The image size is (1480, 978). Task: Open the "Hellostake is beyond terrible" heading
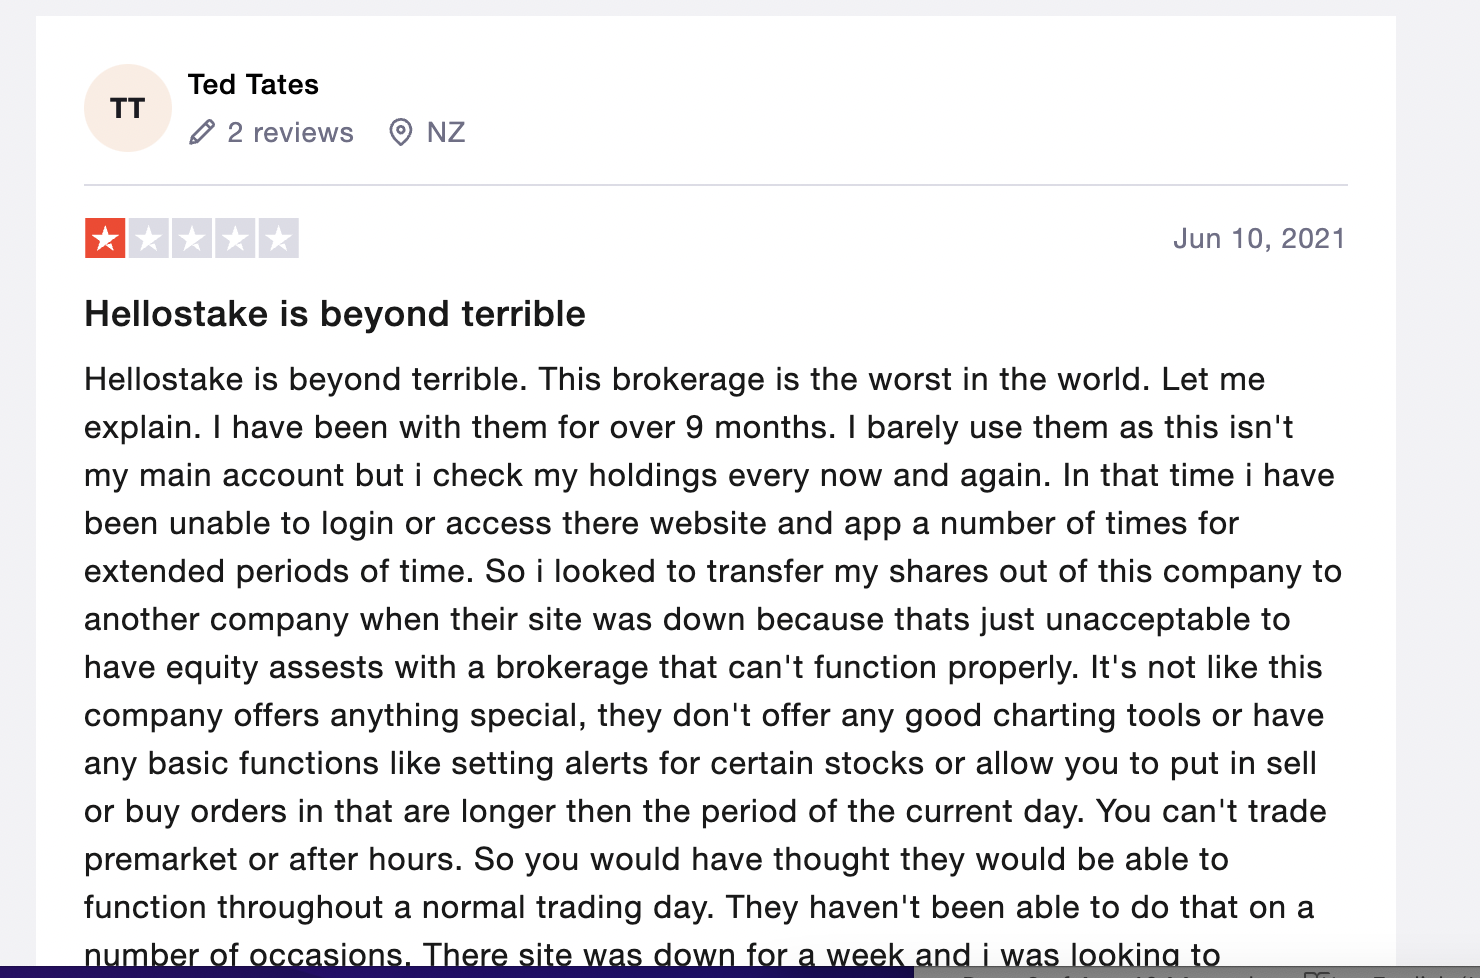pos(335,314)
